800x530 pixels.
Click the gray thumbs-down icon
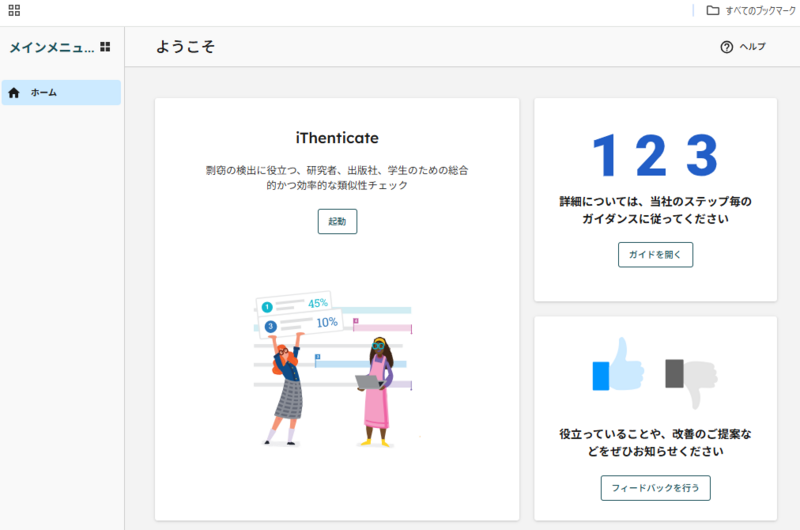click(x=692, y=383)
